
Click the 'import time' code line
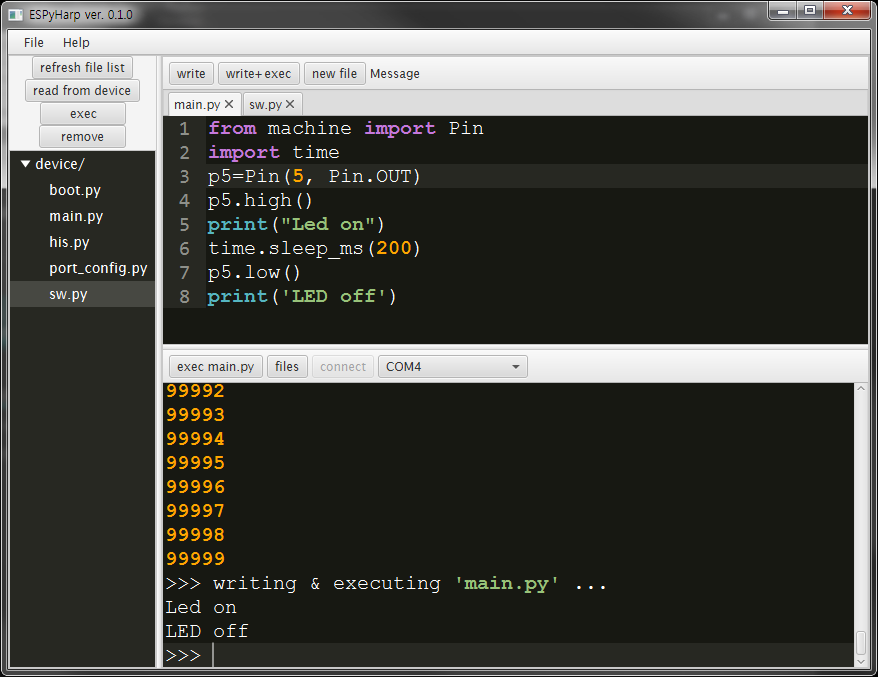click(273, 152)
